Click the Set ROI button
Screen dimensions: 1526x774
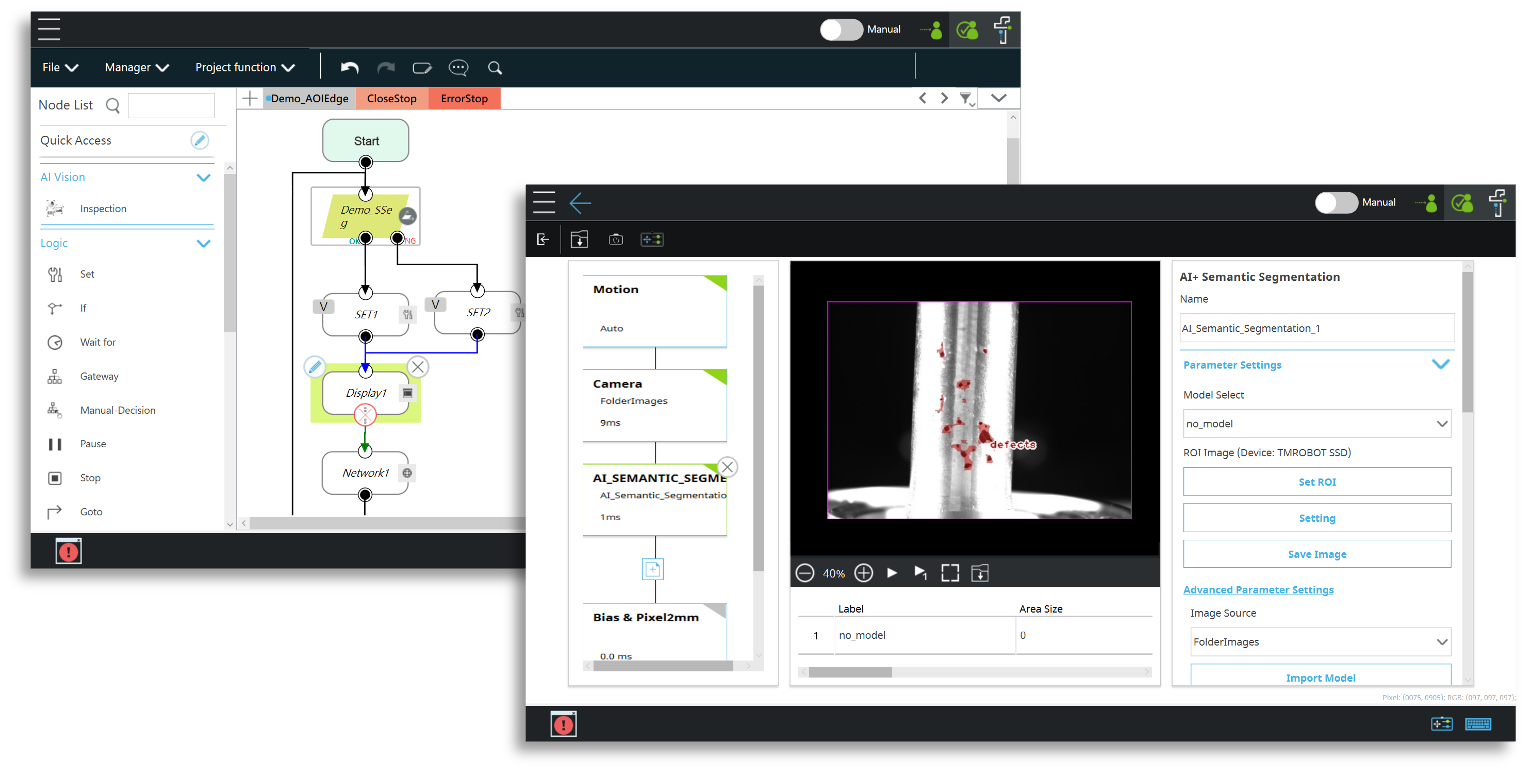(1317, 482)
